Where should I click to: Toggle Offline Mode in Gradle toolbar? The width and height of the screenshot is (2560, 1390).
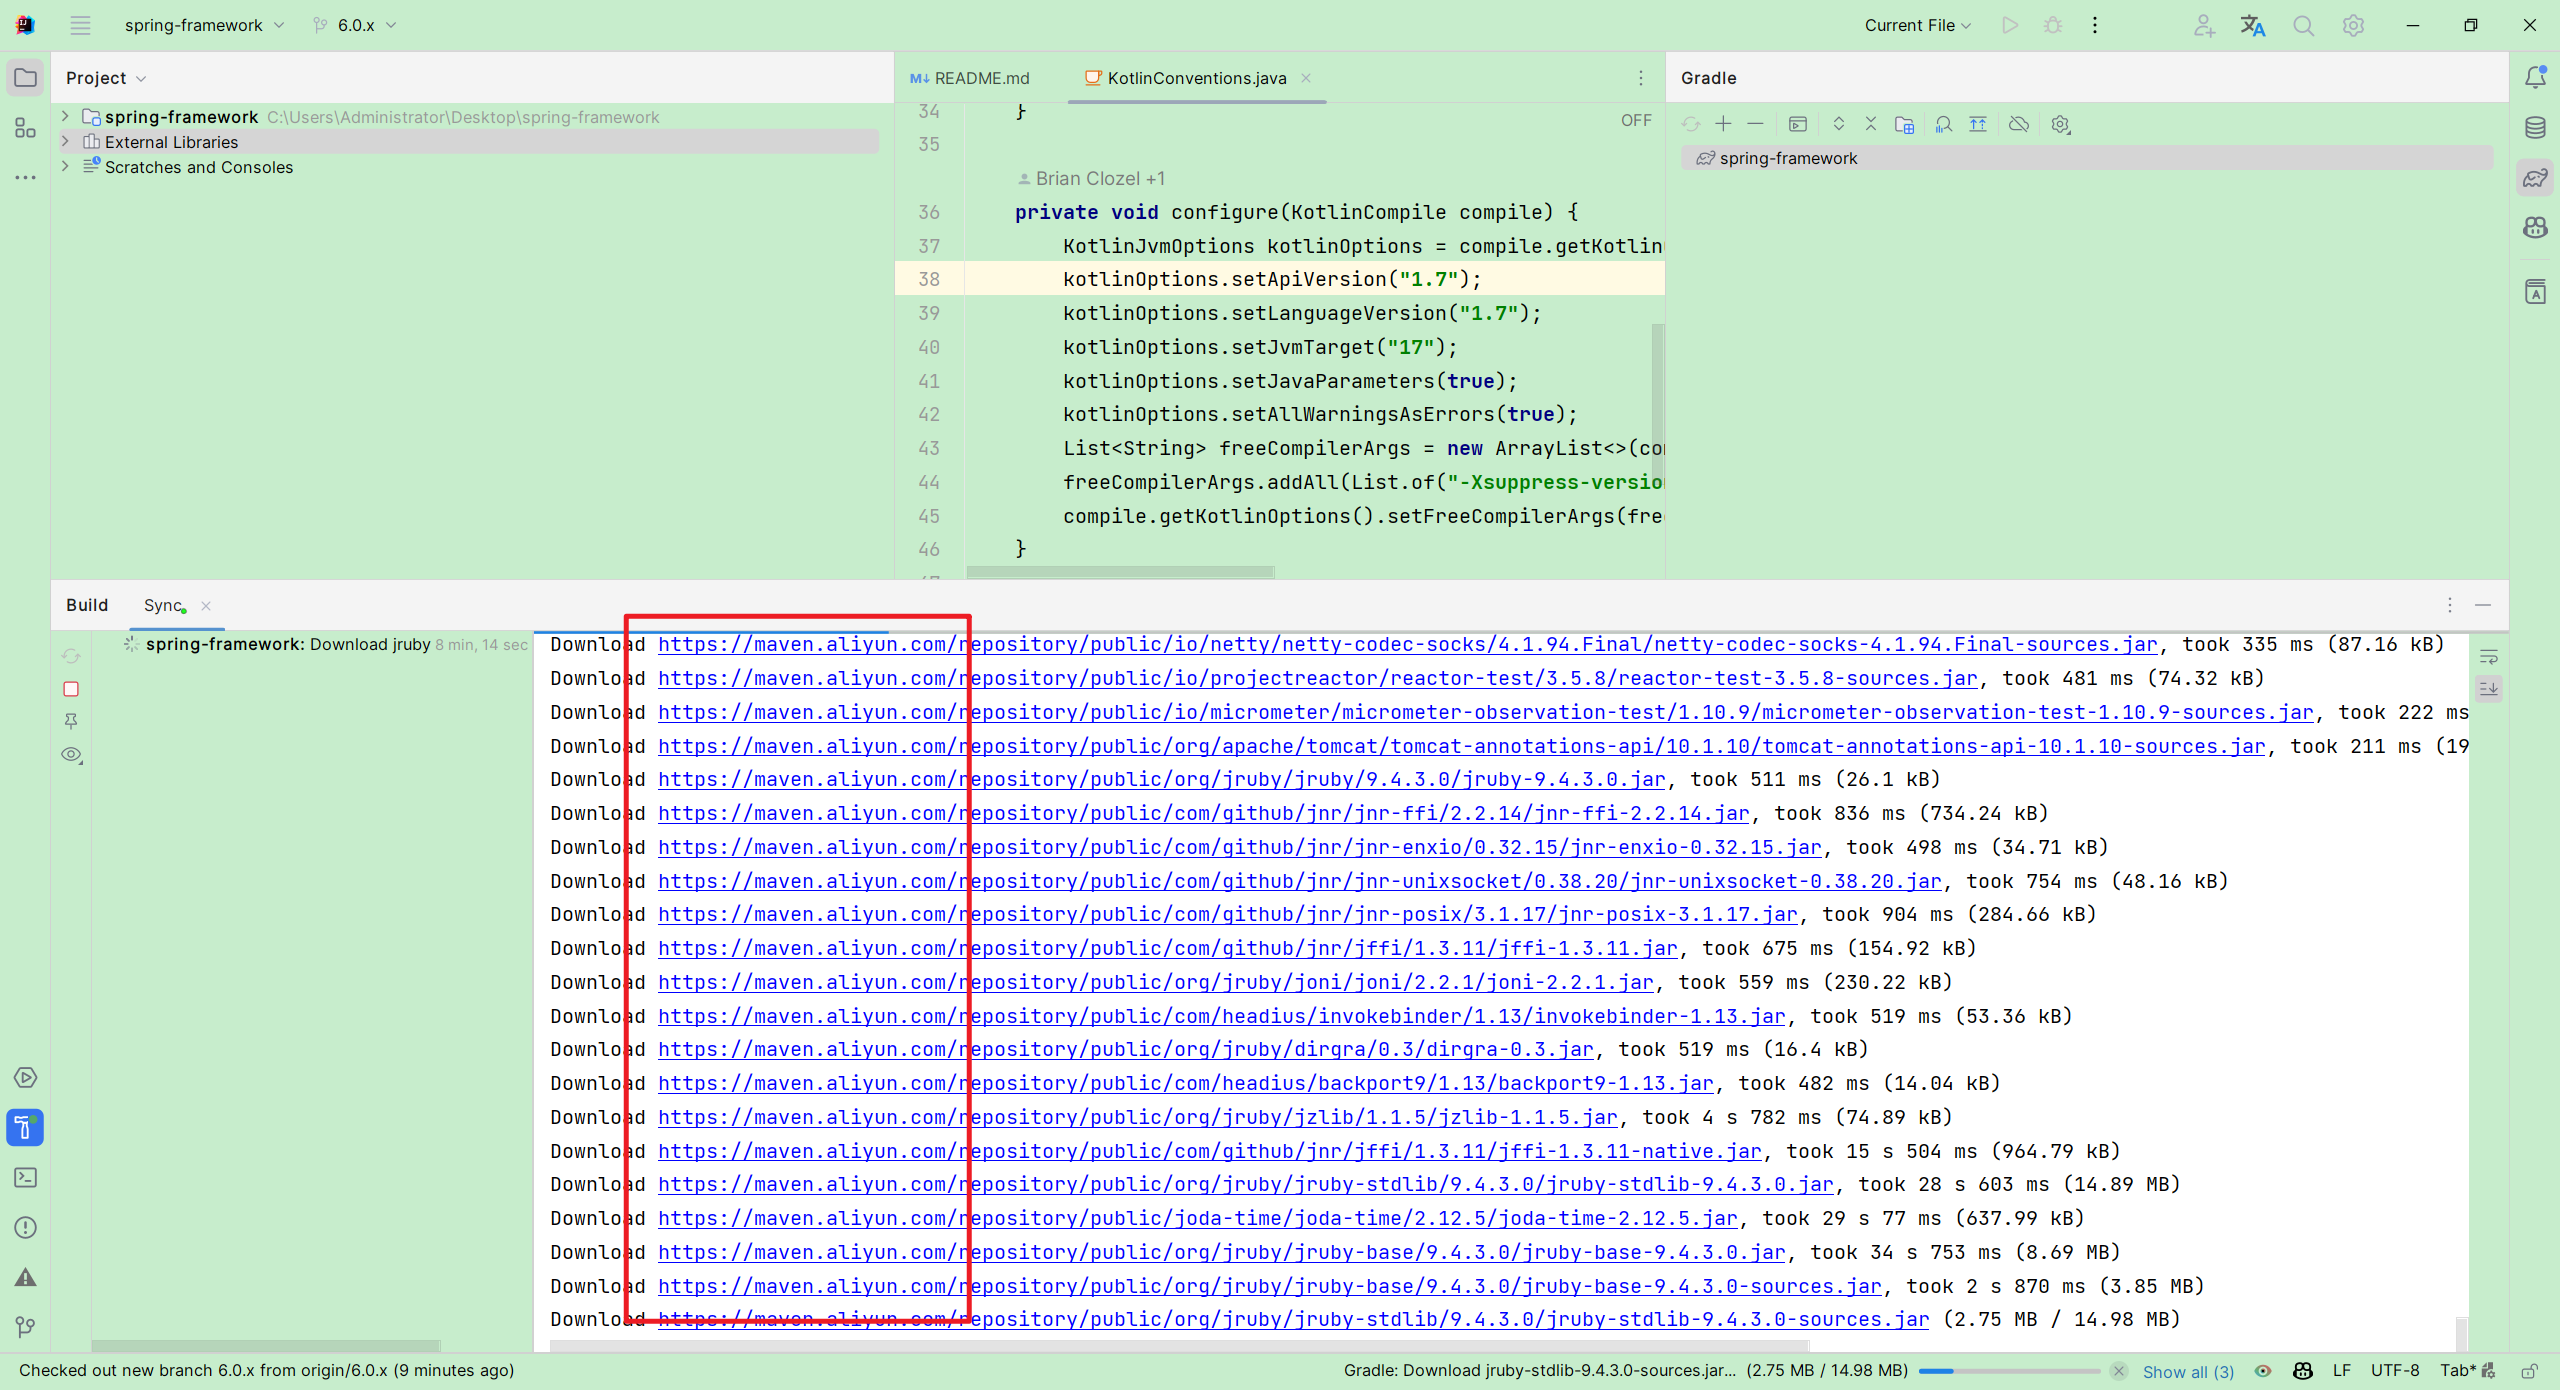pos(2019,124)
